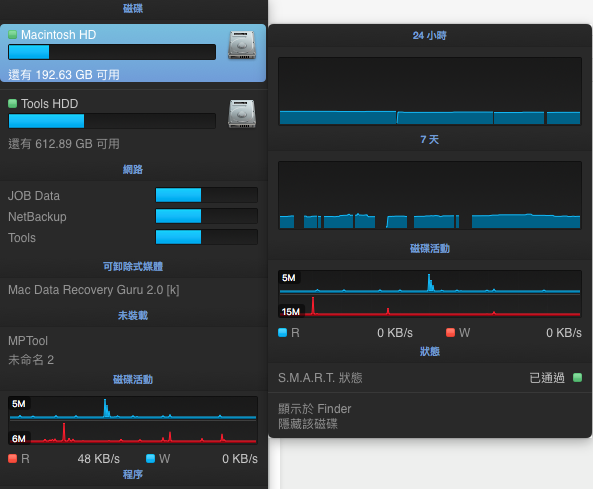Screen dimensions: 593x489
Task: Click the 5M label in detail activity graph
Action: point(289,278)
